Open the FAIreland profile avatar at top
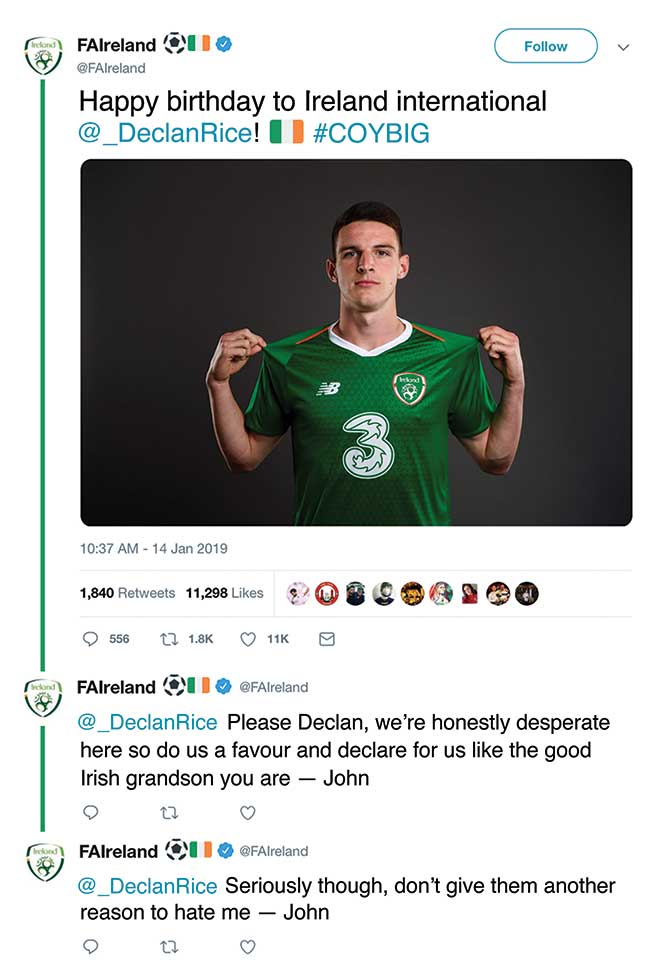 (x=43, y=55)
